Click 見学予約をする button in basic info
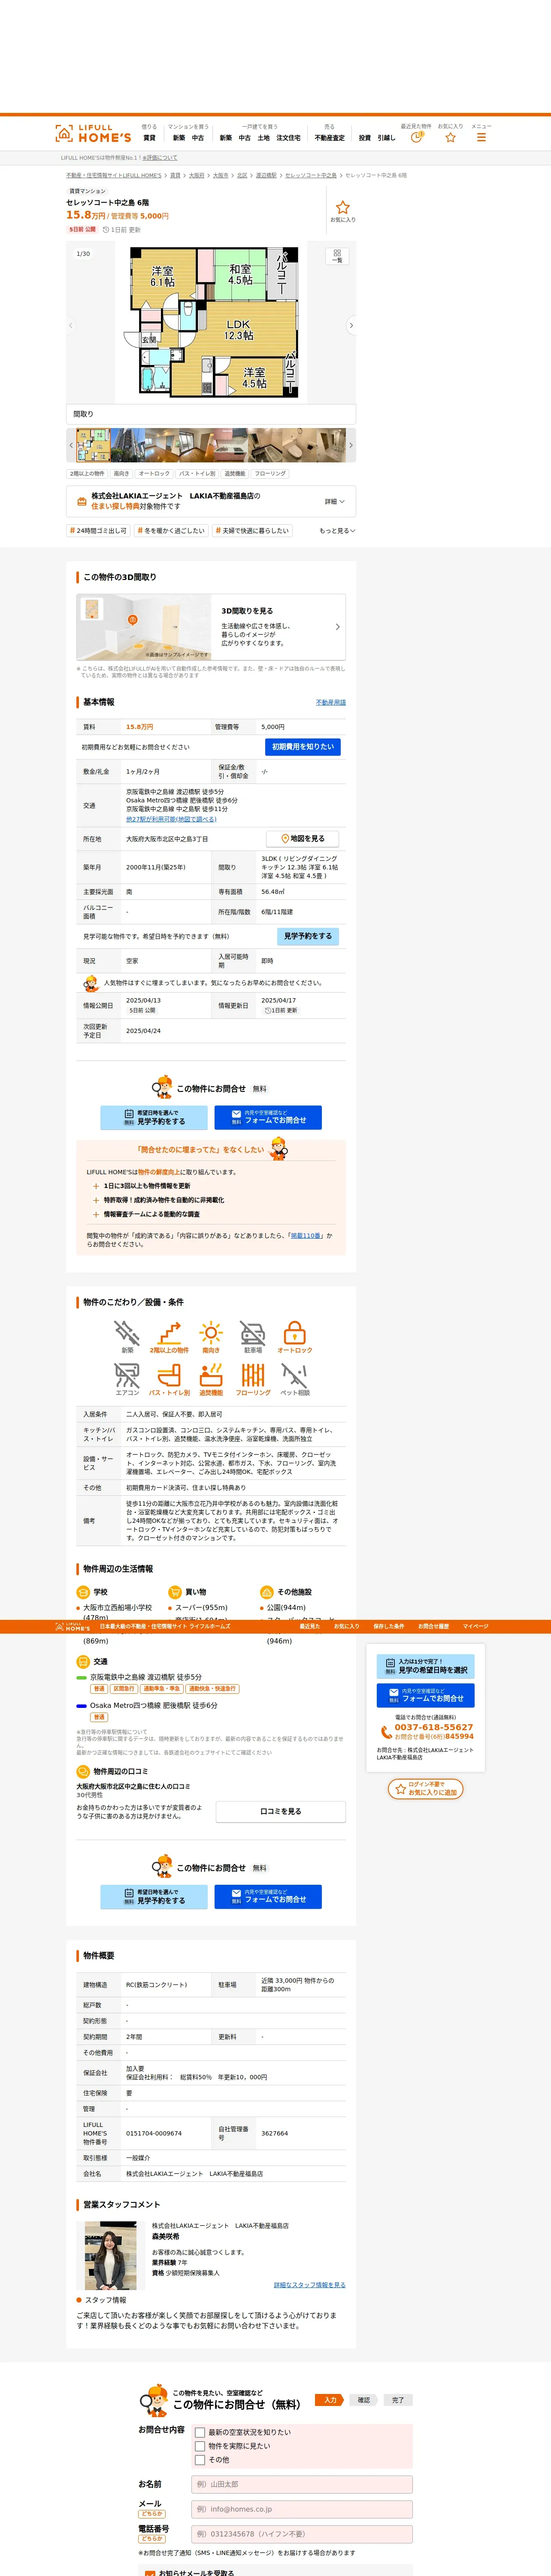Viewport: 551px width, 2576px height. tap(308, 937)
